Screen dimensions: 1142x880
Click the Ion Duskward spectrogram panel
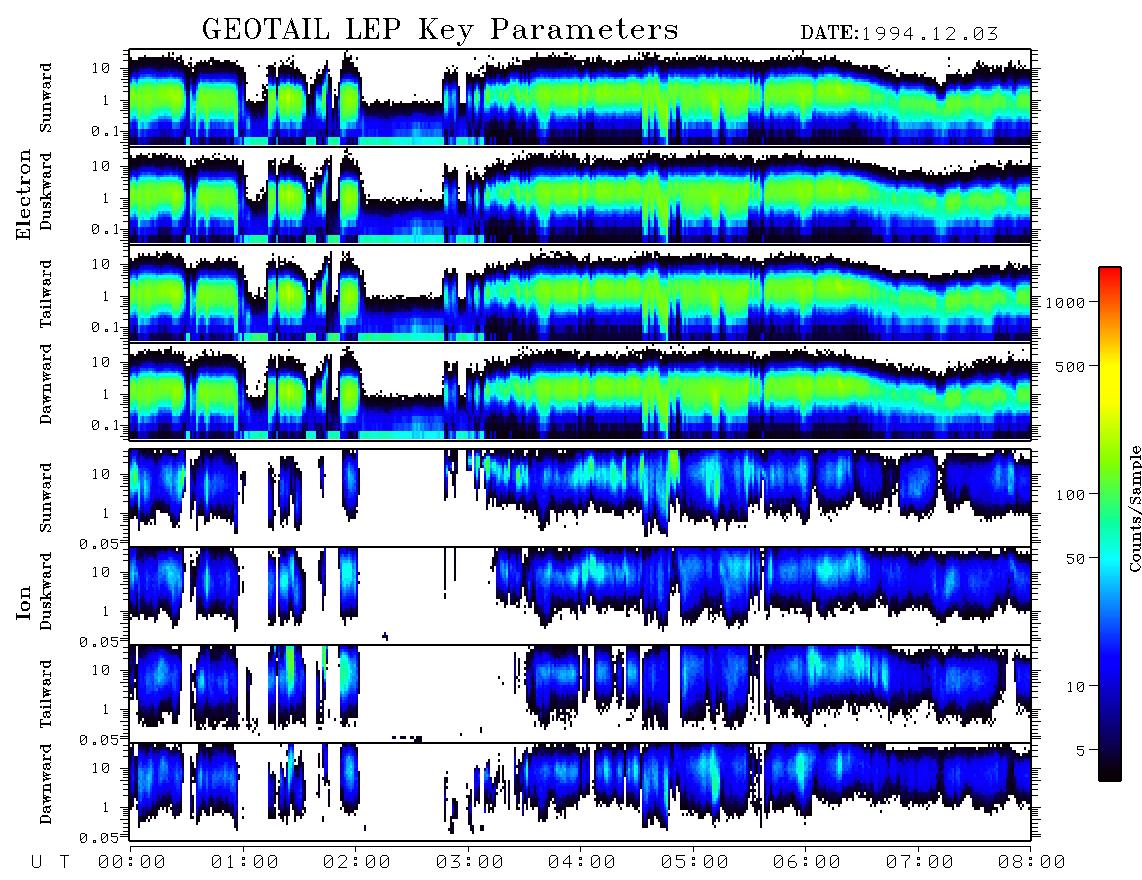(x=580, y=595)
